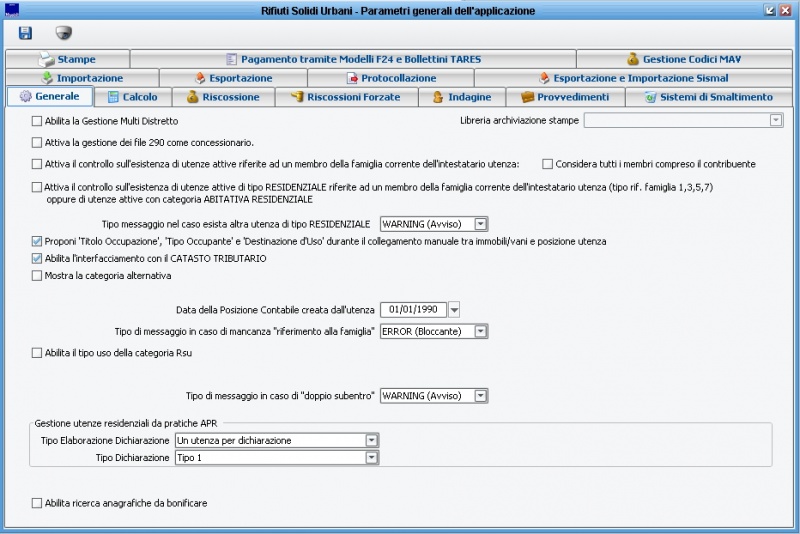This screenshot has width=800, height=534.
Task: Open the Provvedimenti tab
Action: 565,97
